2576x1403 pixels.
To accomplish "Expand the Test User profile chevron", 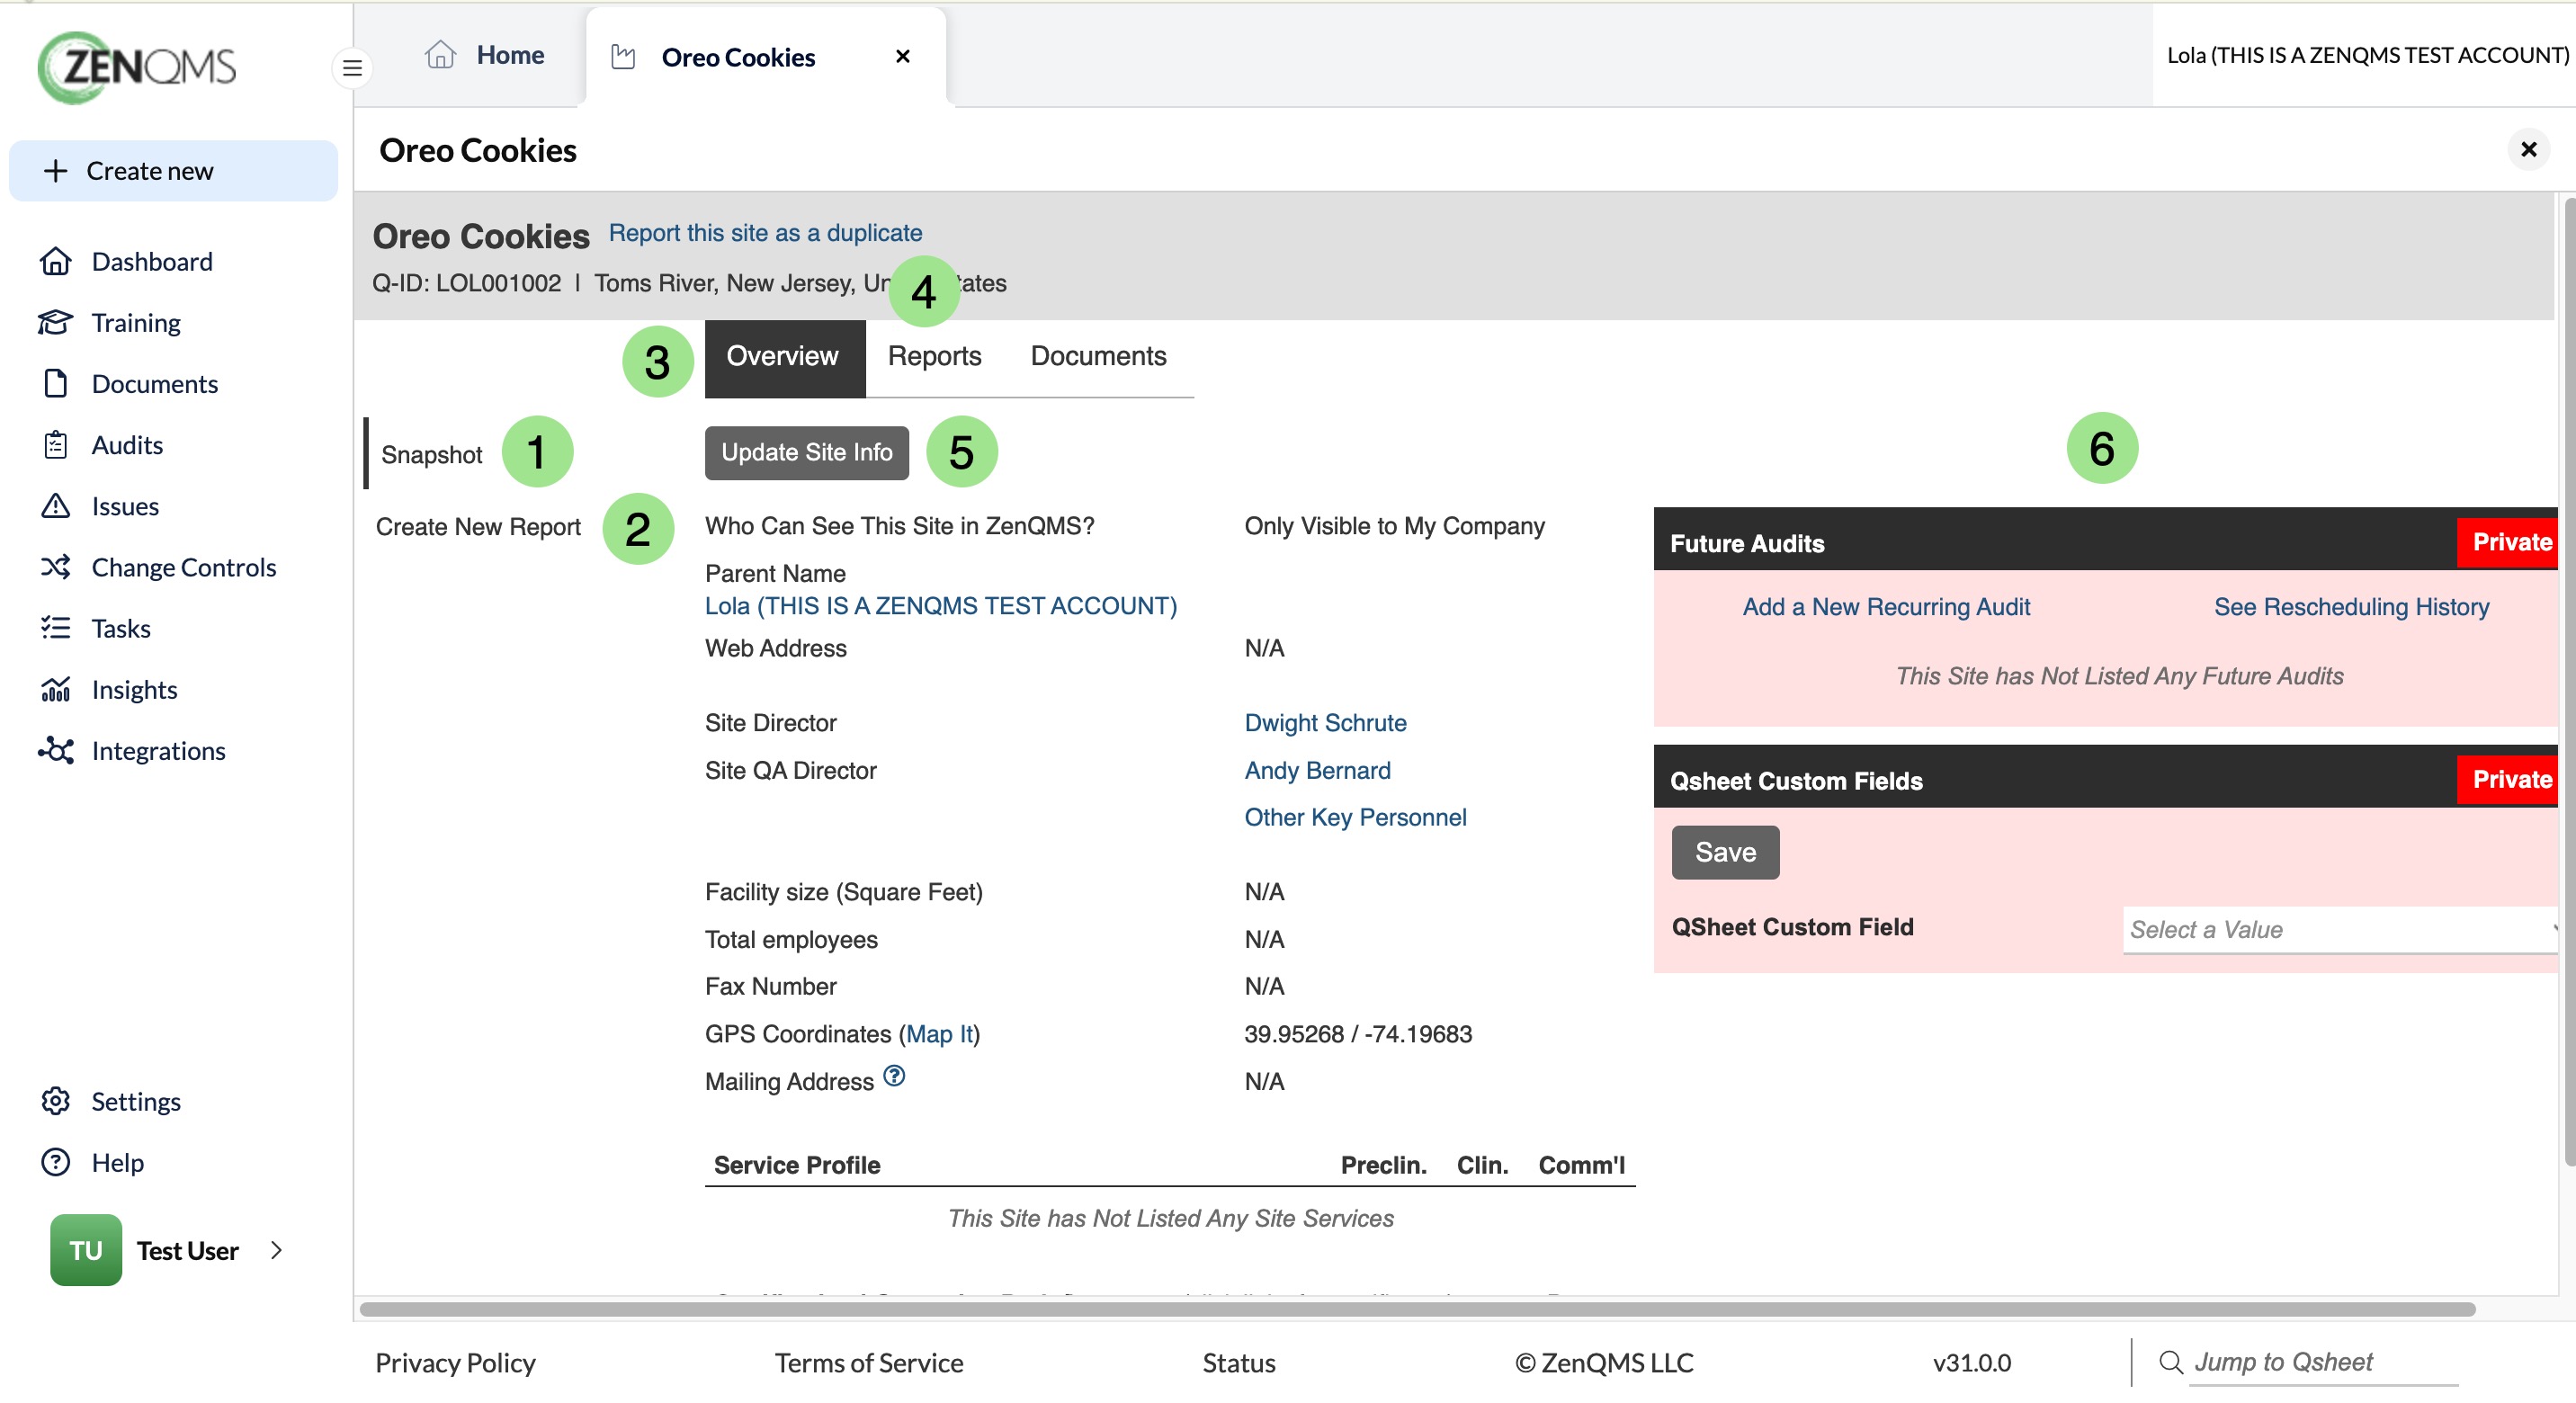I will pos(277,1250).
